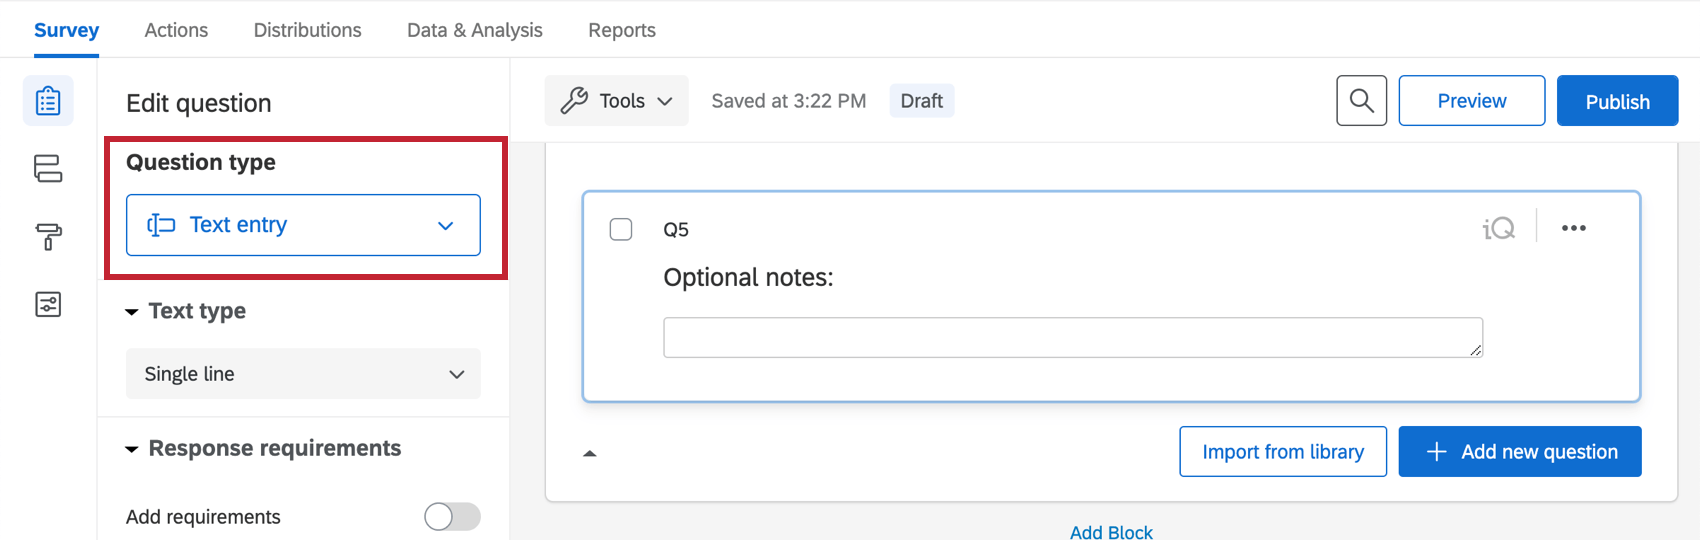
Task: Enable the Add requirements toggle
Action: 452,516
